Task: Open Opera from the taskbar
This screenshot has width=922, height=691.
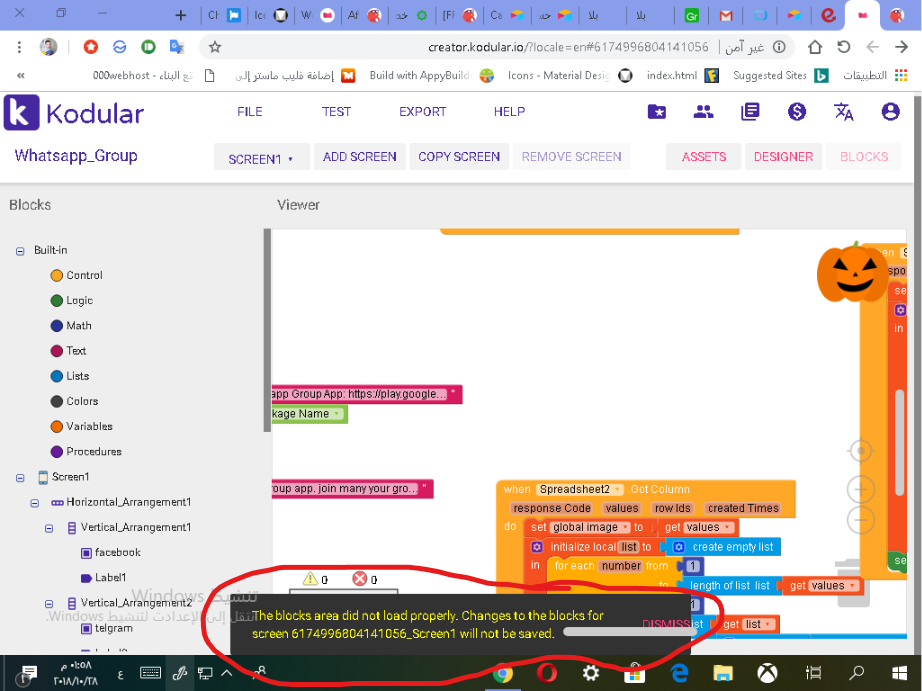Action: coord(547,673)
